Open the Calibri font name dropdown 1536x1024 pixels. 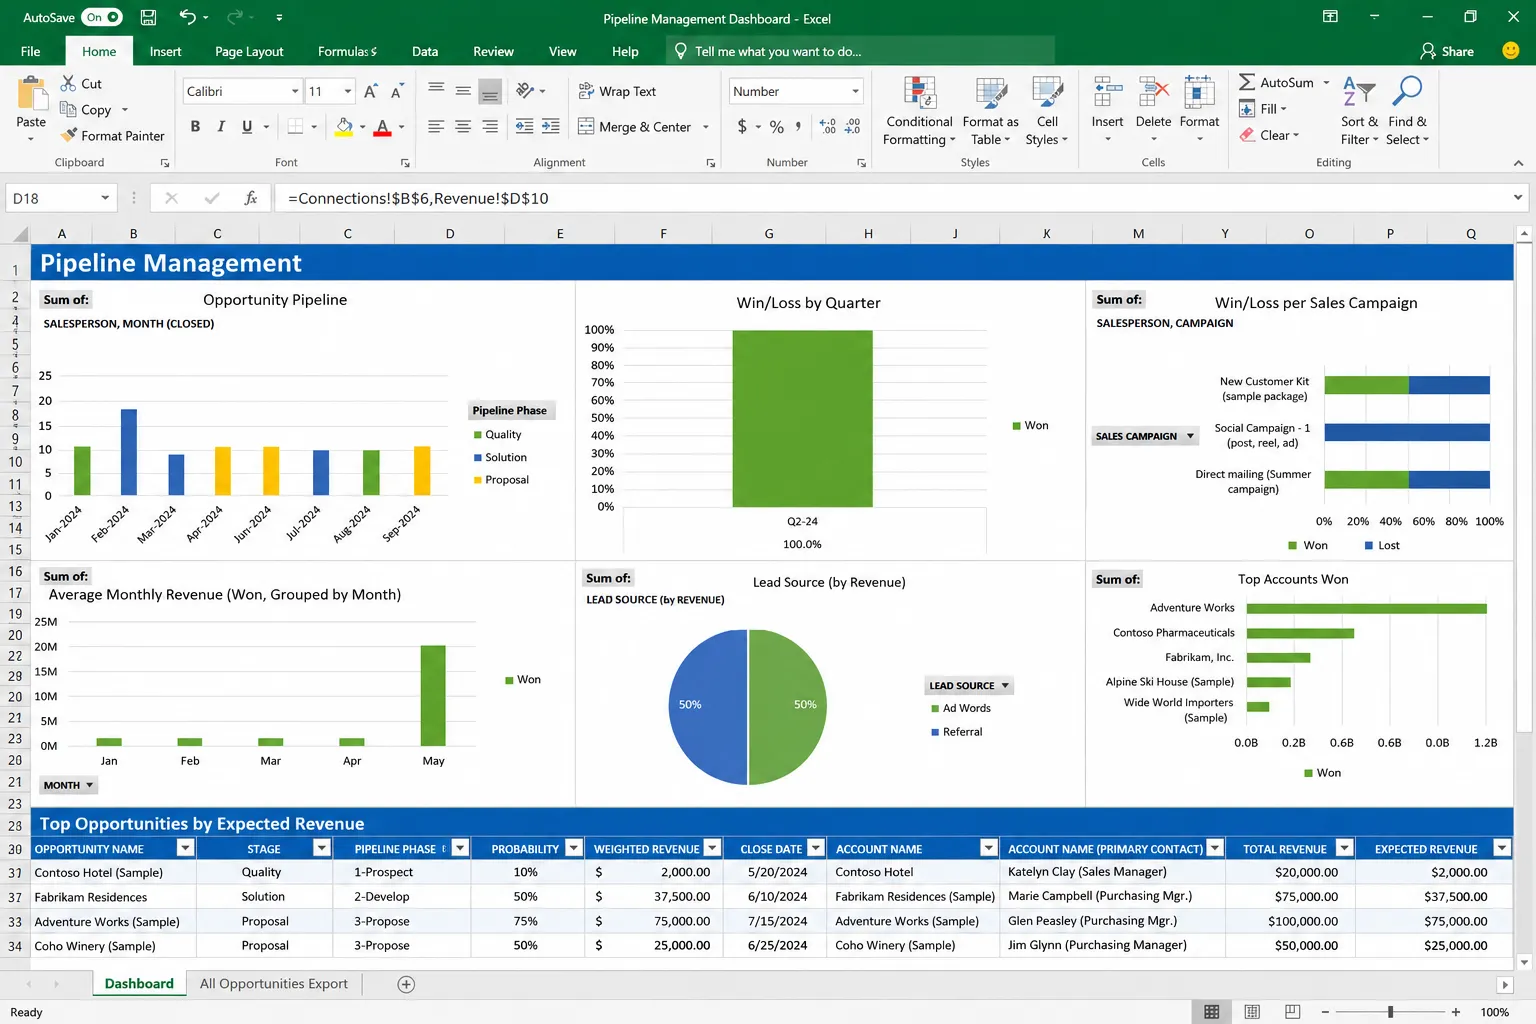[295, 91]
